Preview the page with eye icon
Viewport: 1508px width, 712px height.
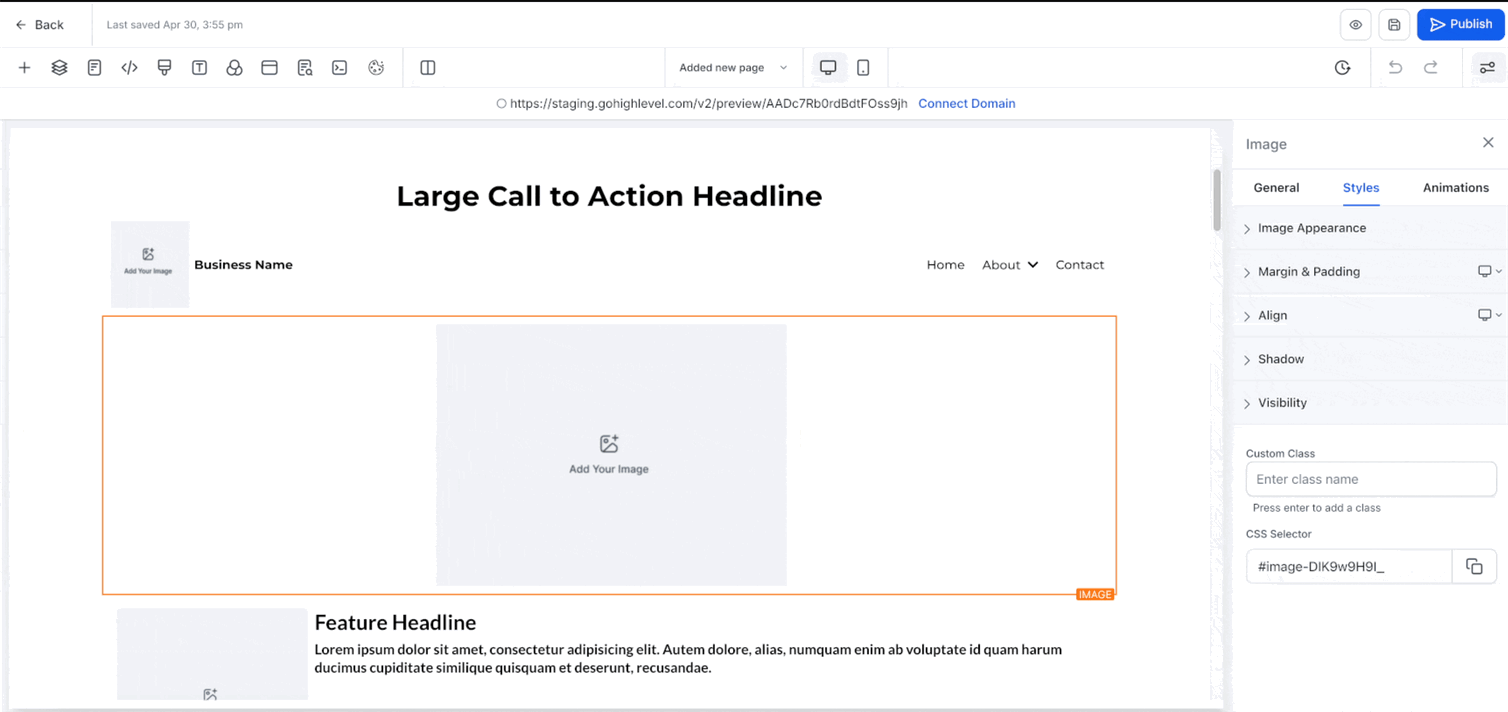tap(1356, 25)
